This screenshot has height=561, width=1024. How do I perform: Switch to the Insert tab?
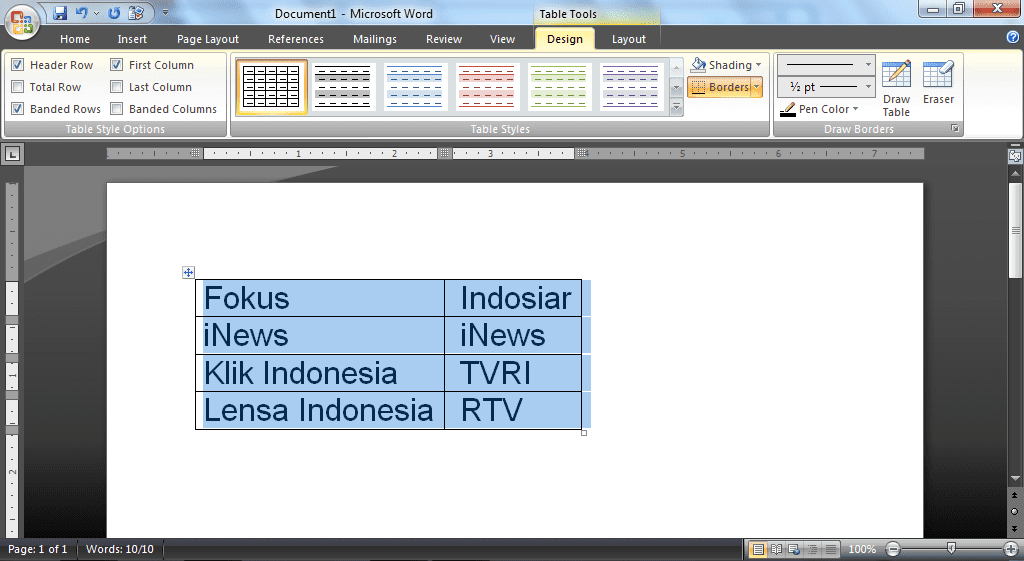pos(132,39)
